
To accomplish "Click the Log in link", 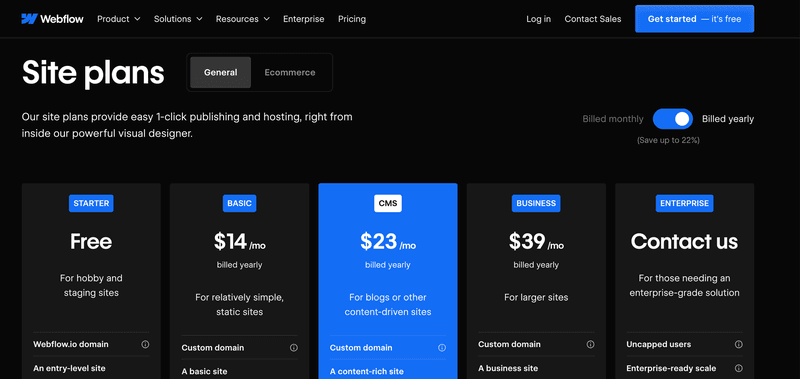I will (x=538, y=19).
